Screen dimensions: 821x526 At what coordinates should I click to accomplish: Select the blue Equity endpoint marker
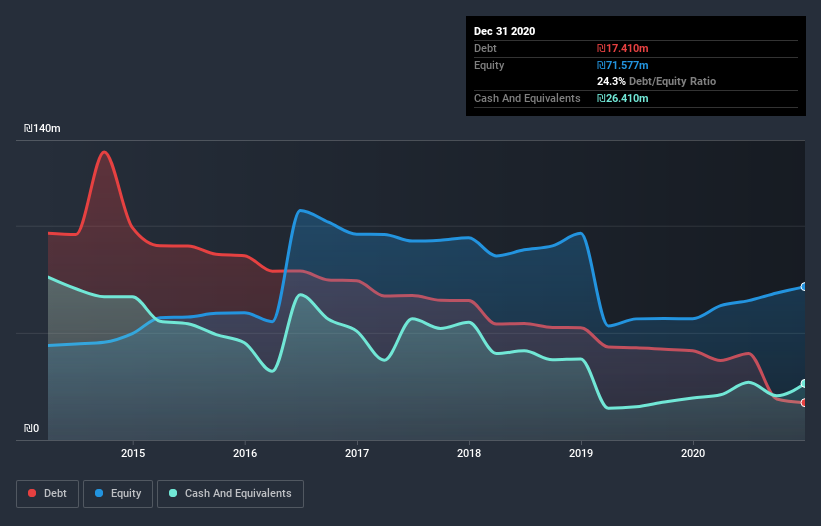coord(804,287)
